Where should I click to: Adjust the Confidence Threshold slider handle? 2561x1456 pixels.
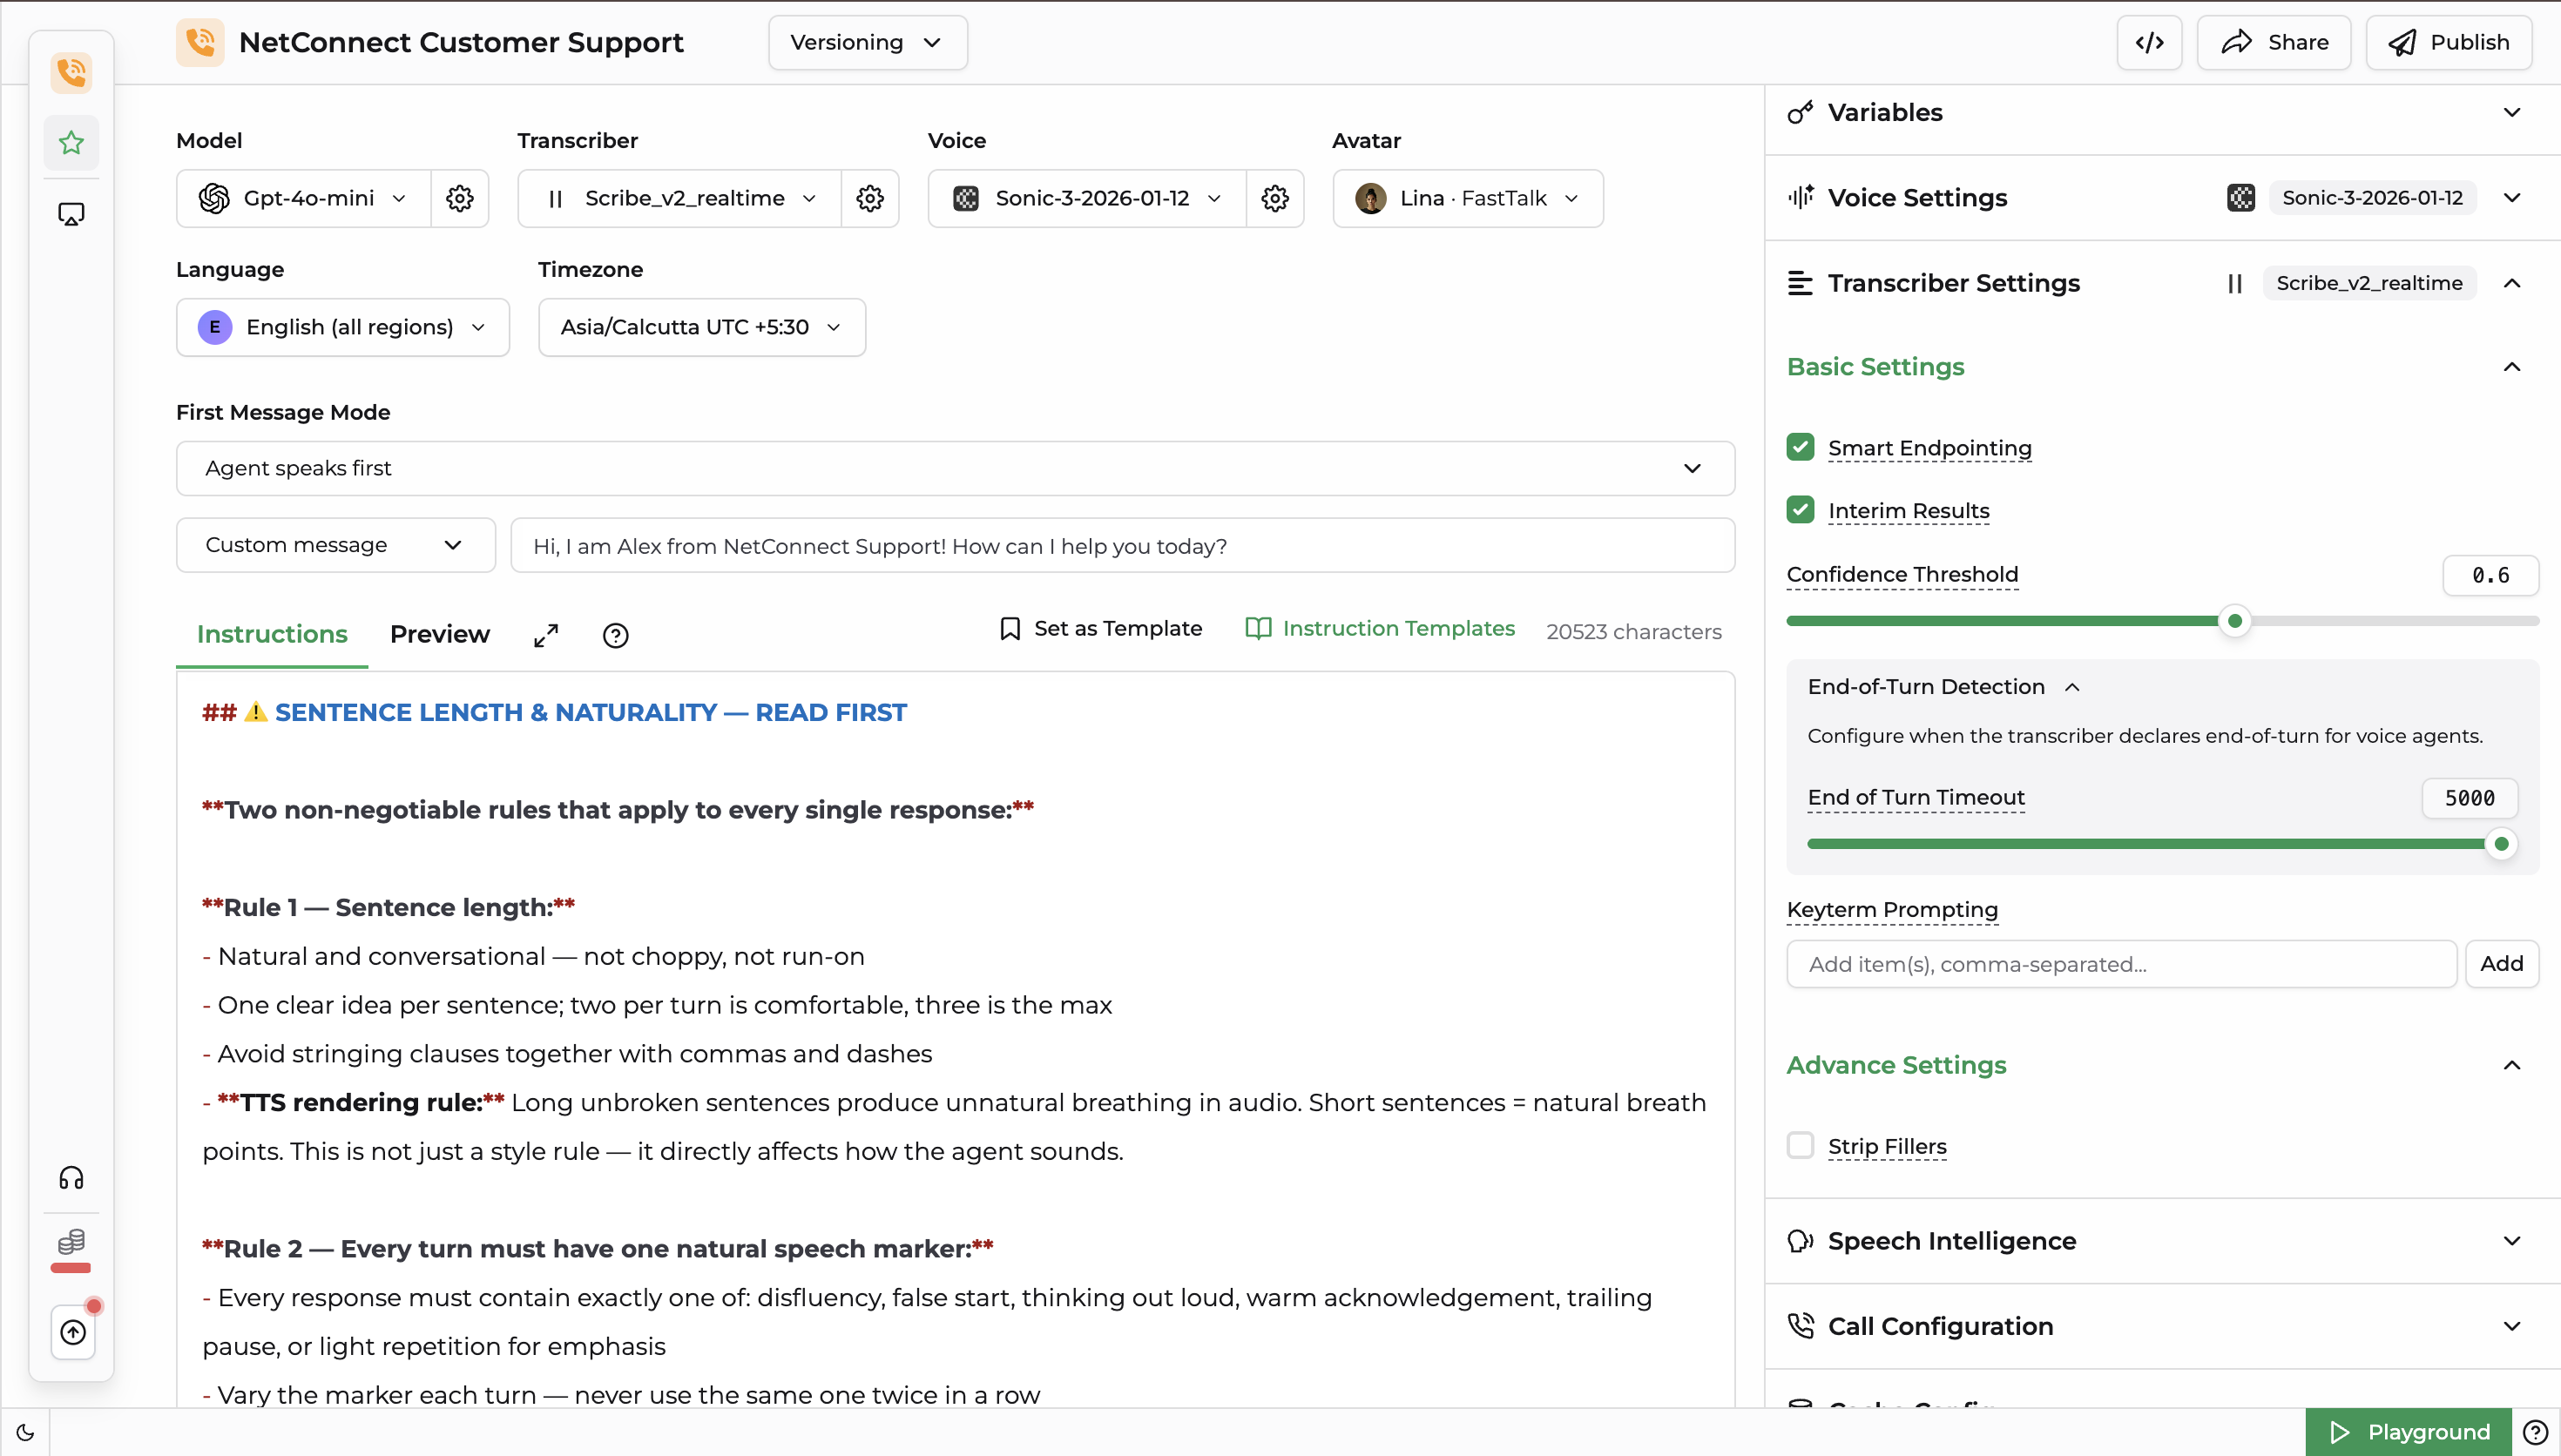tap(2235, 621)
